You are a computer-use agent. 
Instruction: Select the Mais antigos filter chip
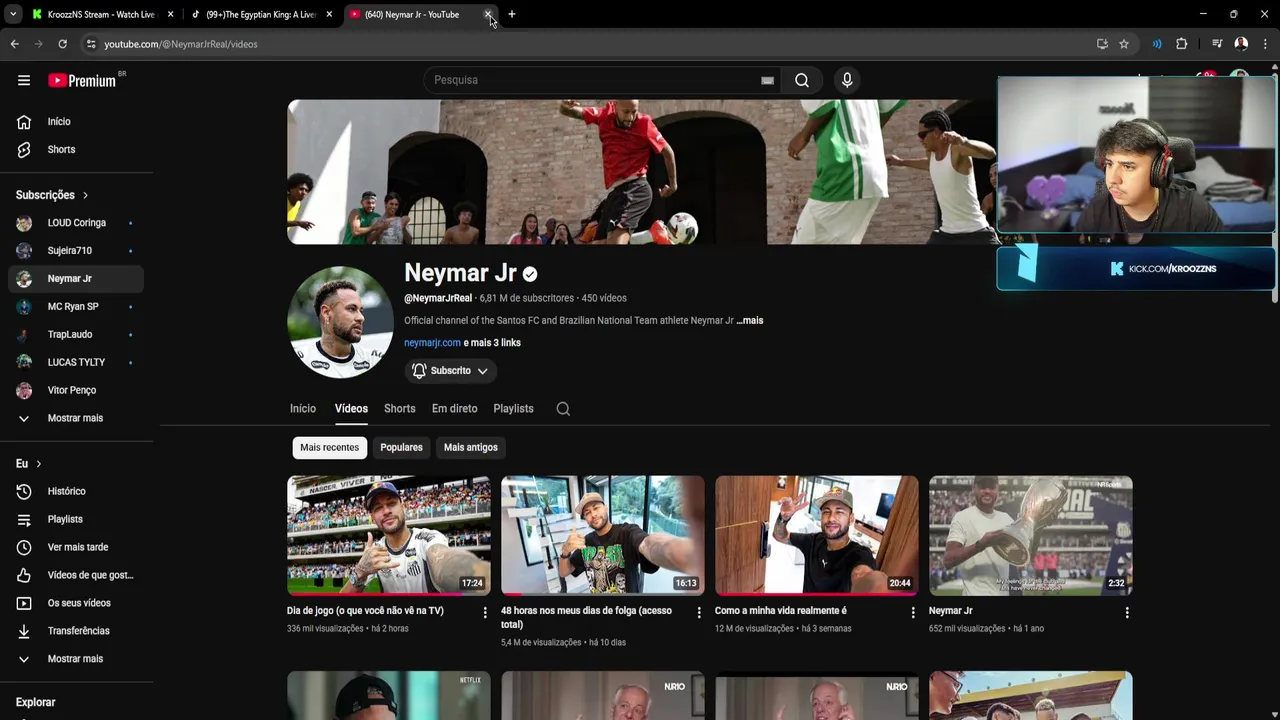pyautogui.click(x=470, y=448)
